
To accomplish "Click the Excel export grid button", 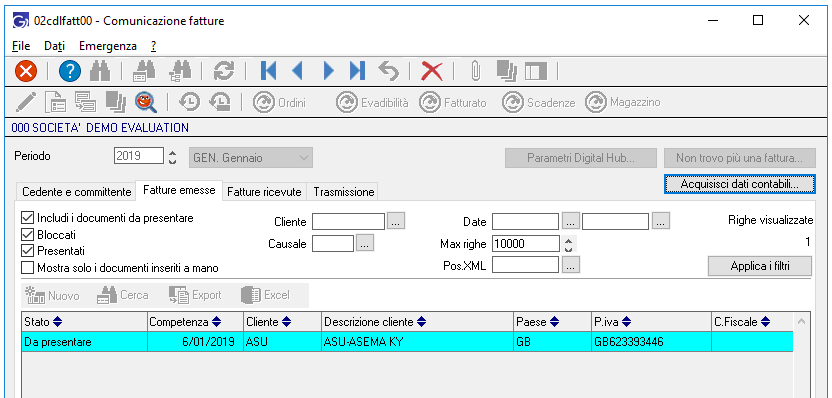I will pyautogui.click(x=265, y=295).
